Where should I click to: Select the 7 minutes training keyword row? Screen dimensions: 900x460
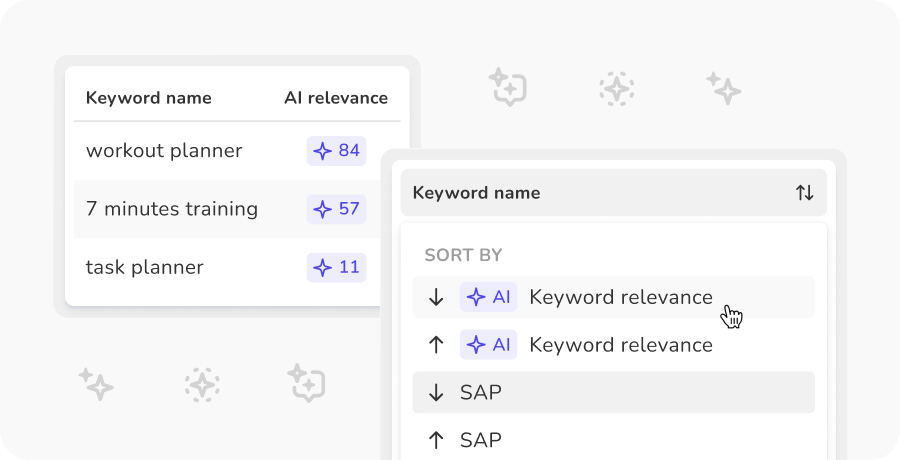172,209
